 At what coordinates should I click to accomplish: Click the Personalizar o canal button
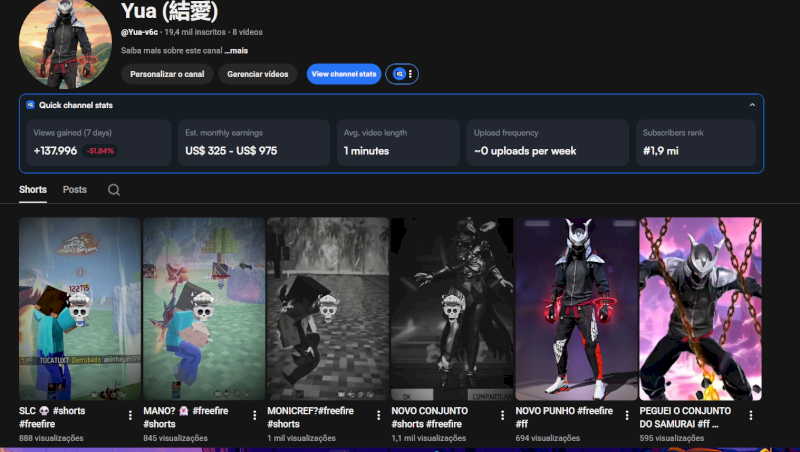(x=167, y=74)
